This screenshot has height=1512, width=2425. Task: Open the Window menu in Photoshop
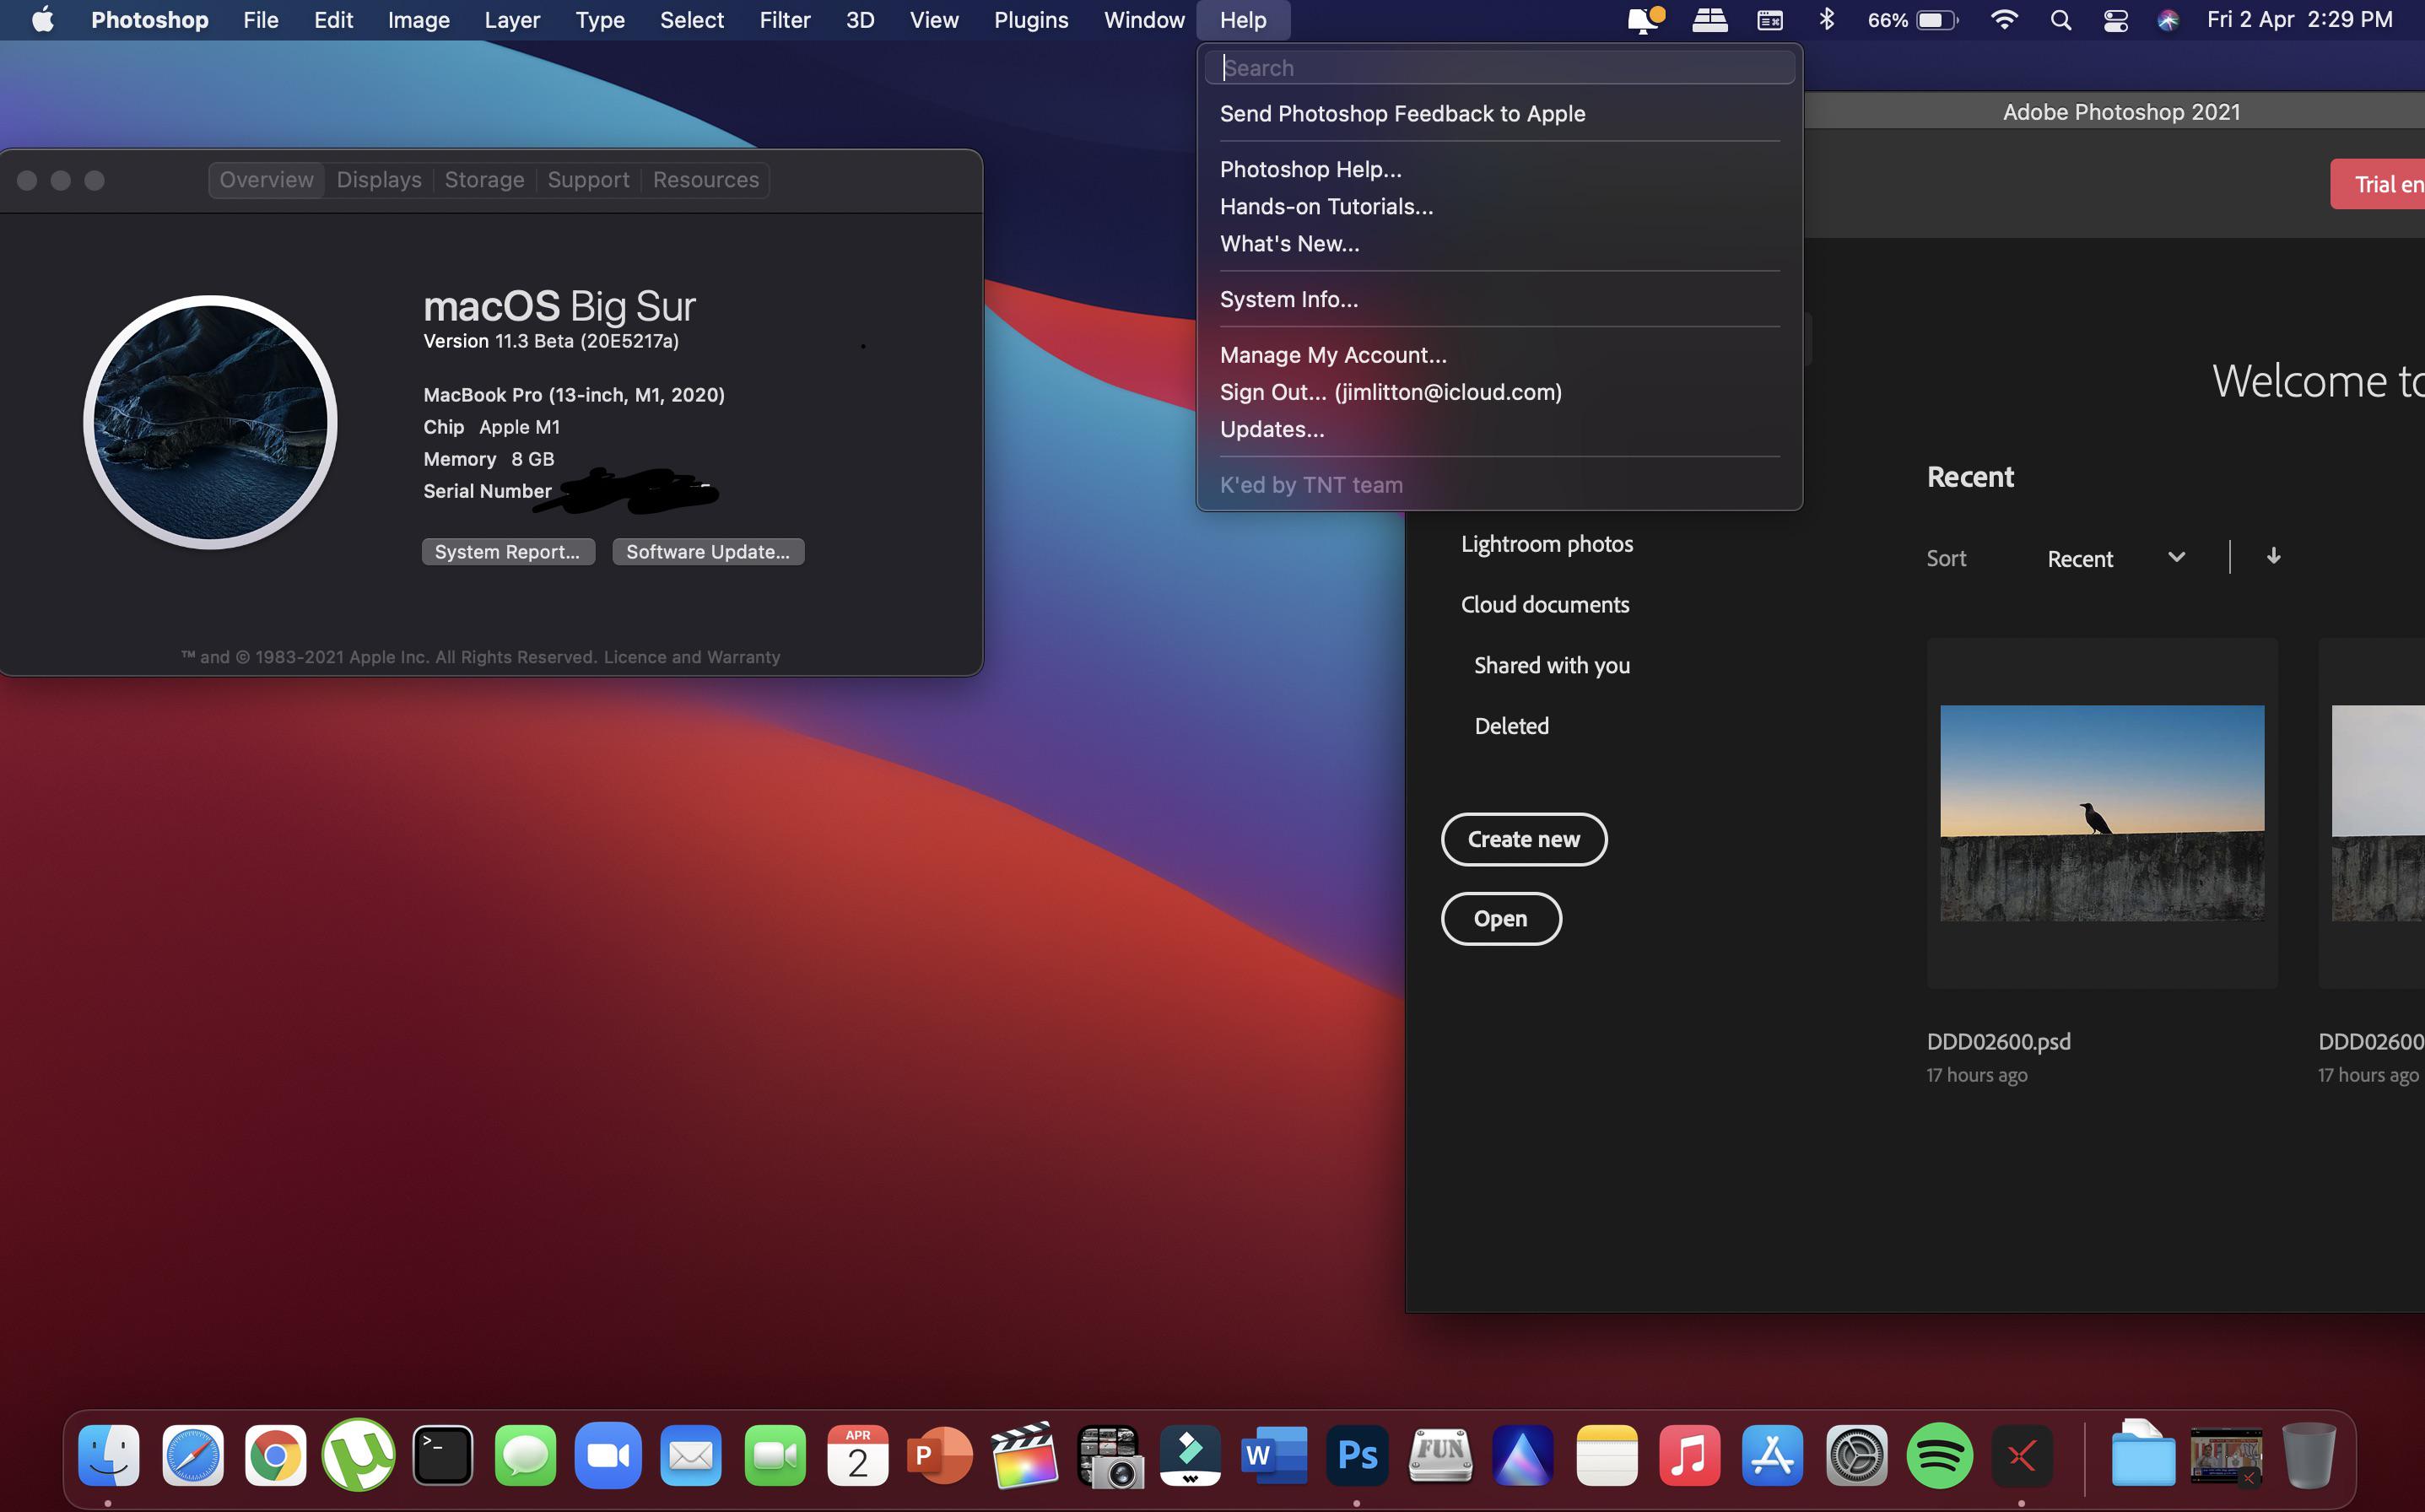1143,19
